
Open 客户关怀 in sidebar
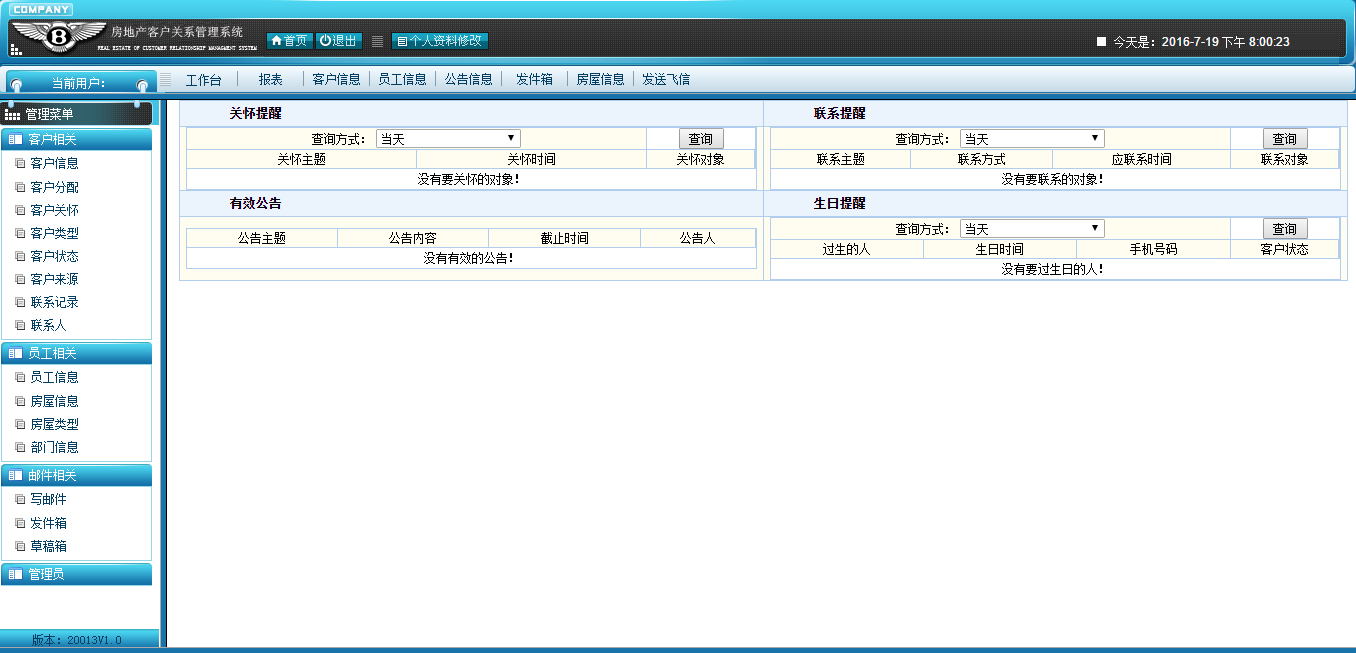click(54, 210)
